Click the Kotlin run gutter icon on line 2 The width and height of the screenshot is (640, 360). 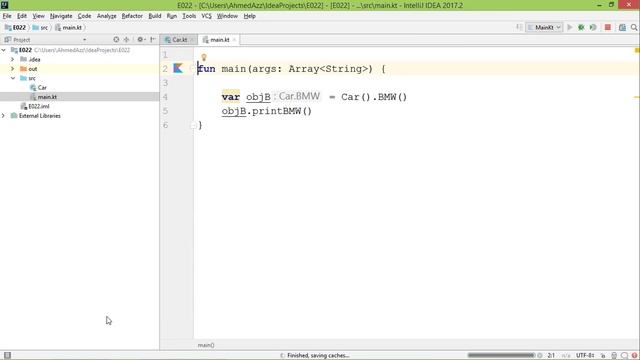pos(178,68)
